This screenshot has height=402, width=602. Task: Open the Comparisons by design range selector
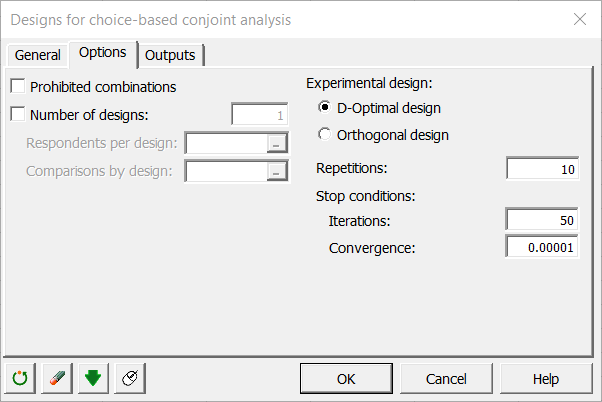276,171
